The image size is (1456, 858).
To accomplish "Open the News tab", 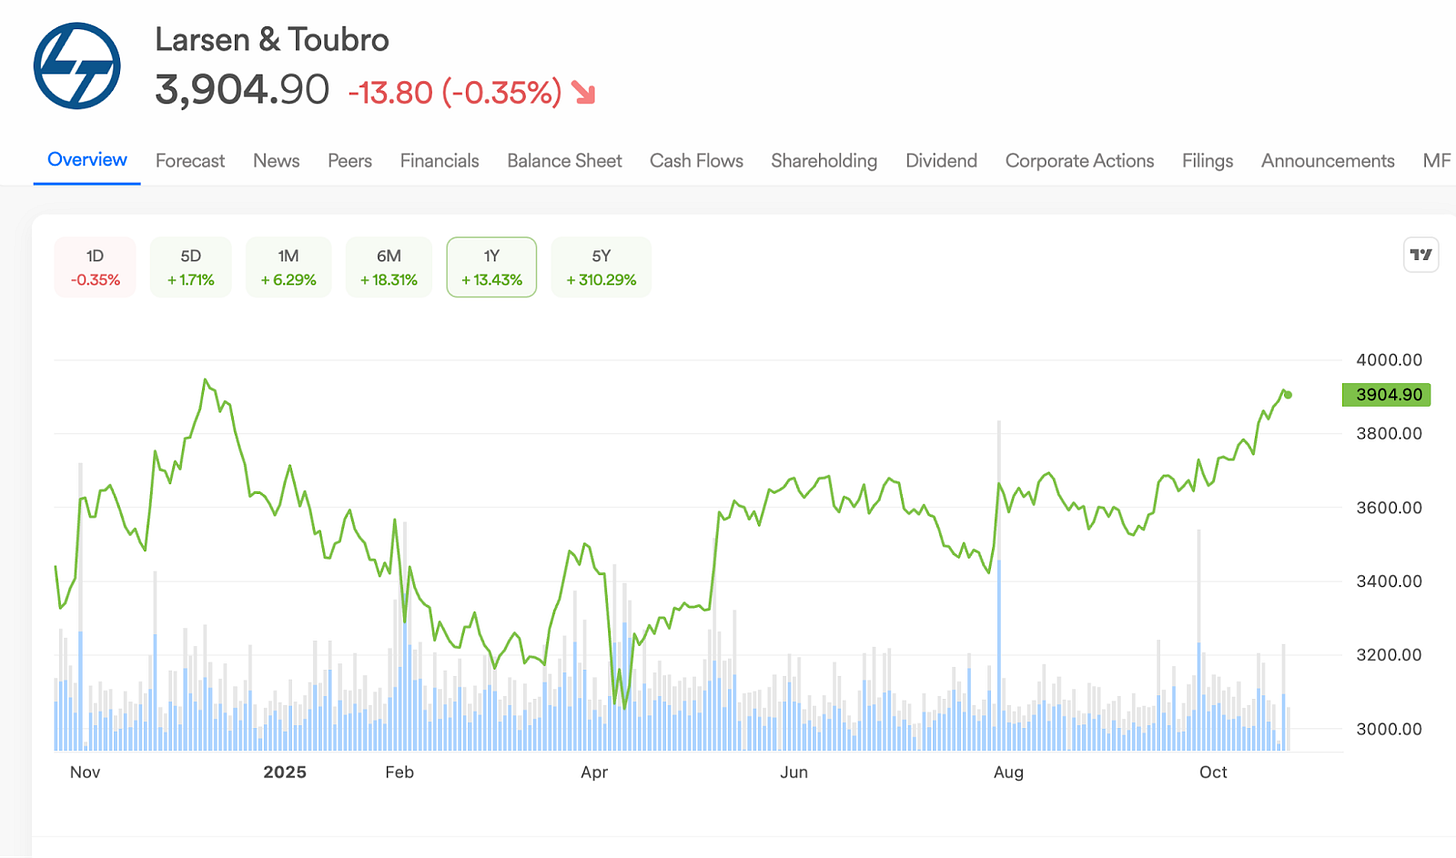I will pyautogui.click(x=276, y=161).
